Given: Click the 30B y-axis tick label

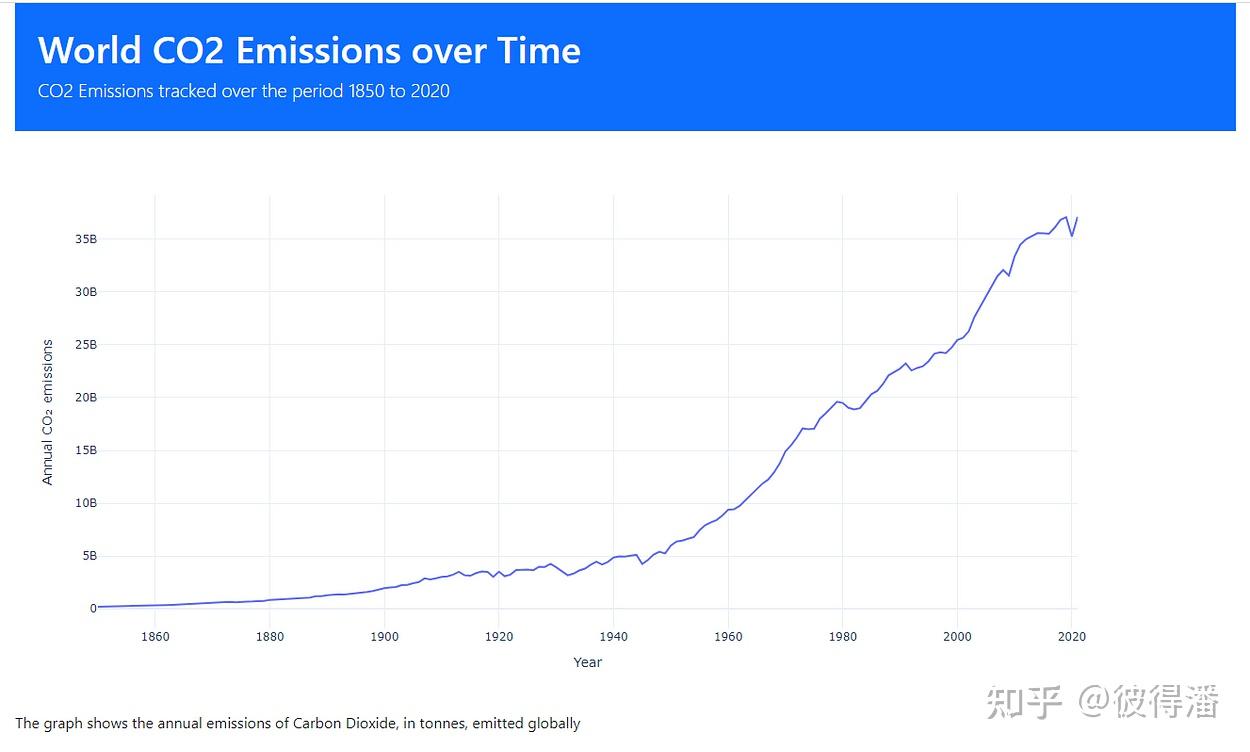Looking at the screenshot, I should point(85,292).
